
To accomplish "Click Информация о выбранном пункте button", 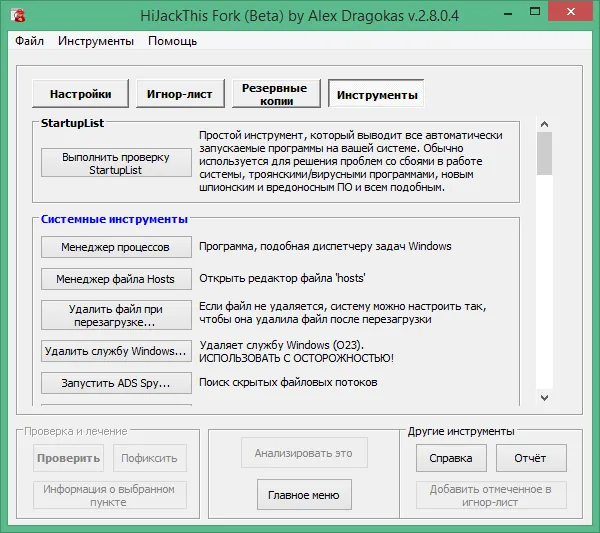I will click(x=110, y=495).
